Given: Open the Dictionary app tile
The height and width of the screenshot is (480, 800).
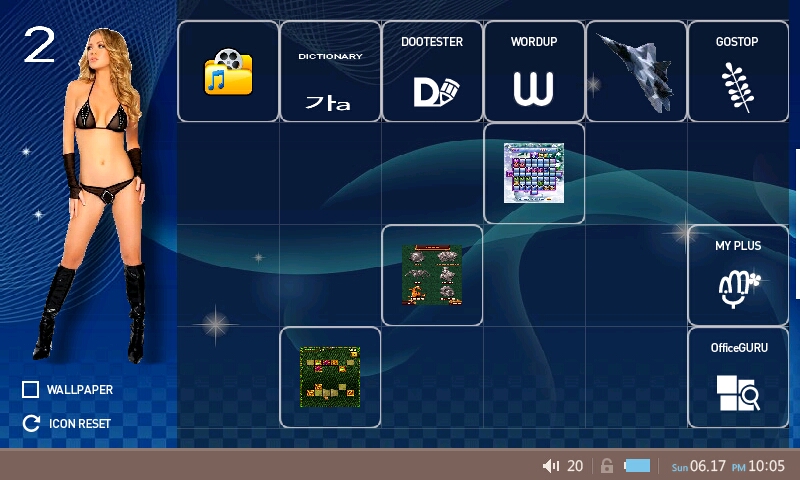Looking at the screenshot, I should click(330, 71).
